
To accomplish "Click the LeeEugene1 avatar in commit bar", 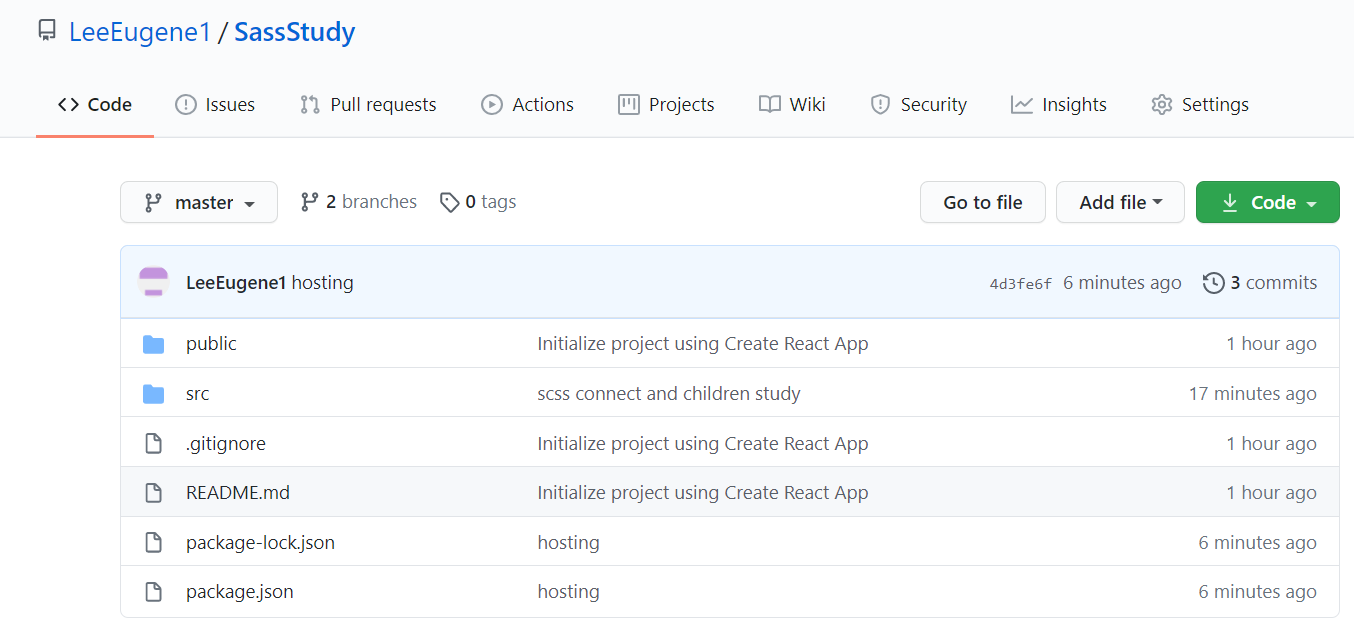I will coord(153,282).
